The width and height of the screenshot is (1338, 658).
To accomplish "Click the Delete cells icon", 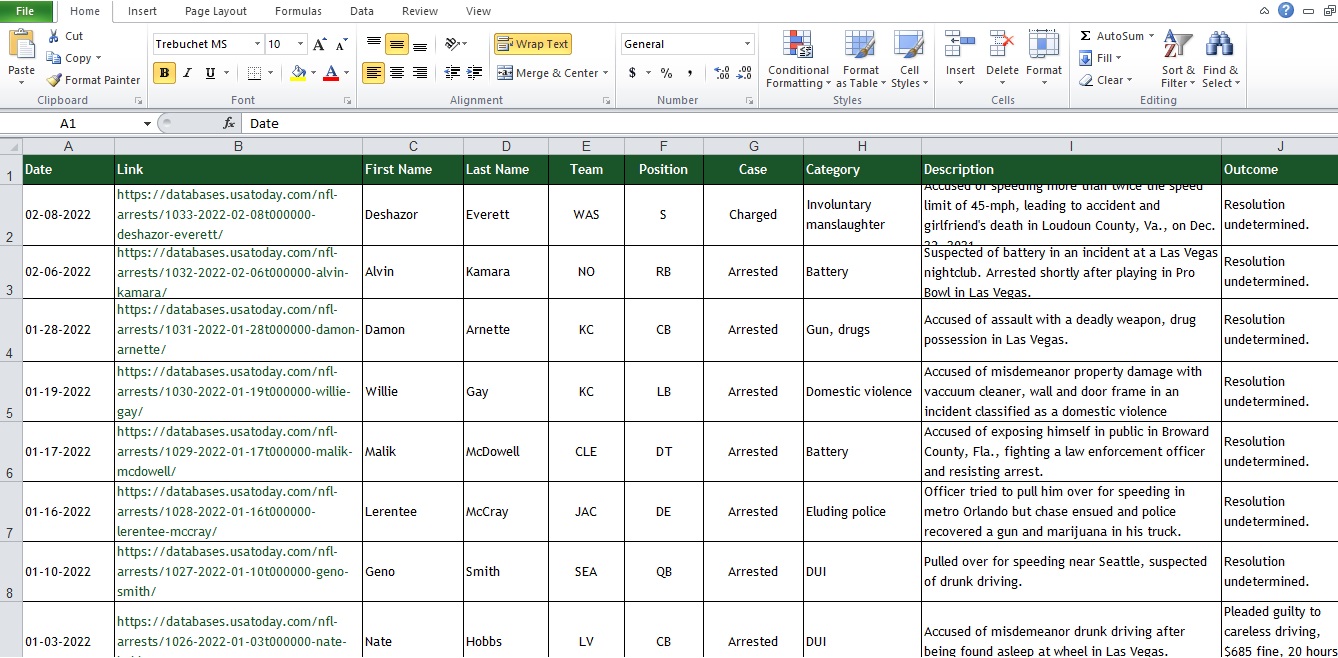I will (1002, 45).
